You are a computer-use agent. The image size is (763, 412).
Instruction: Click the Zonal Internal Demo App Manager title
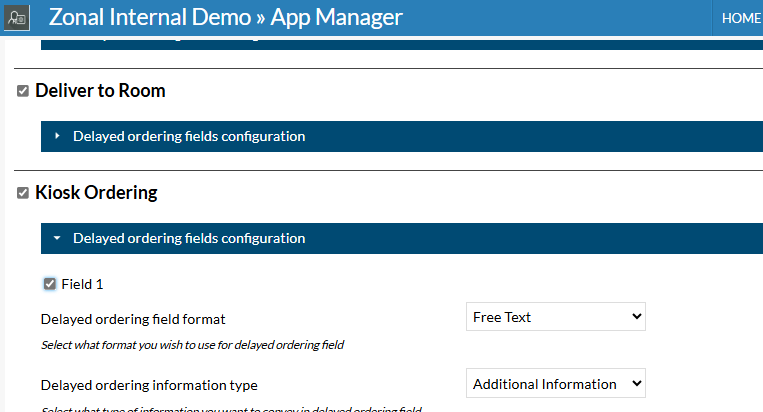point(226,17)
